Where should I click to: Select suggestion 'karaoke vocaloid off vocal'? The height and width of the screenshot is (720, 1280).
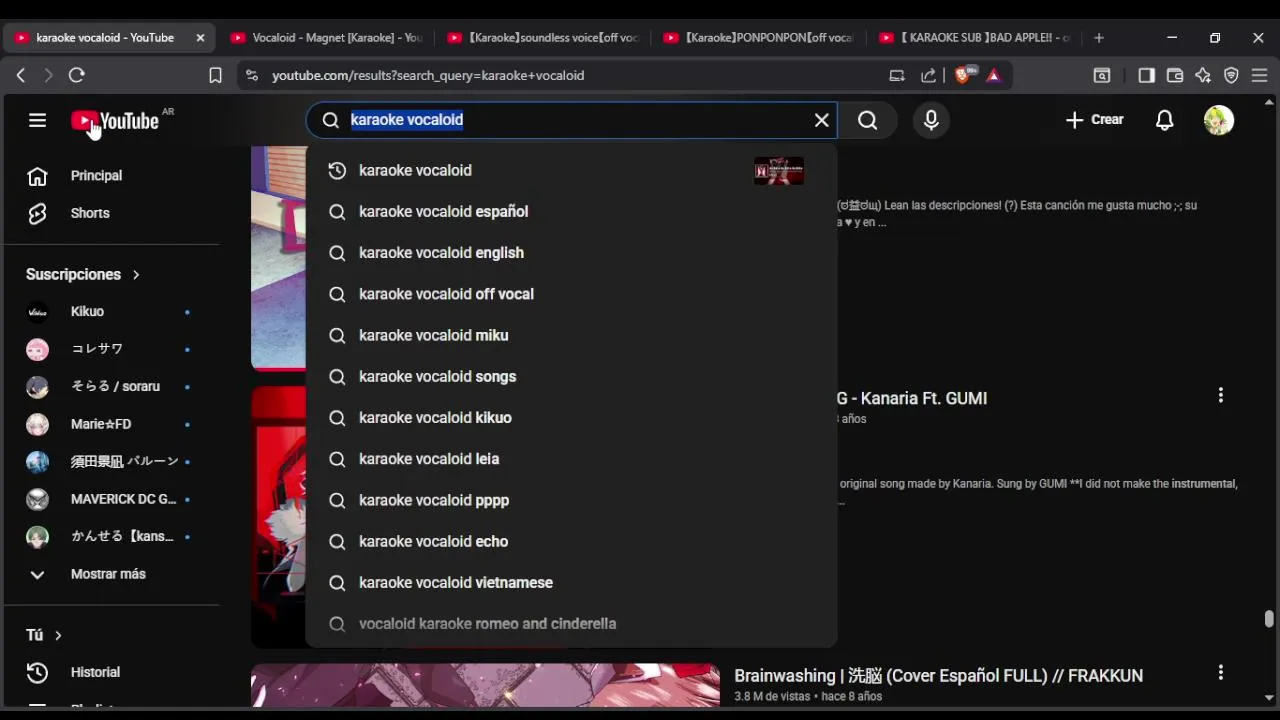(571, 294)
